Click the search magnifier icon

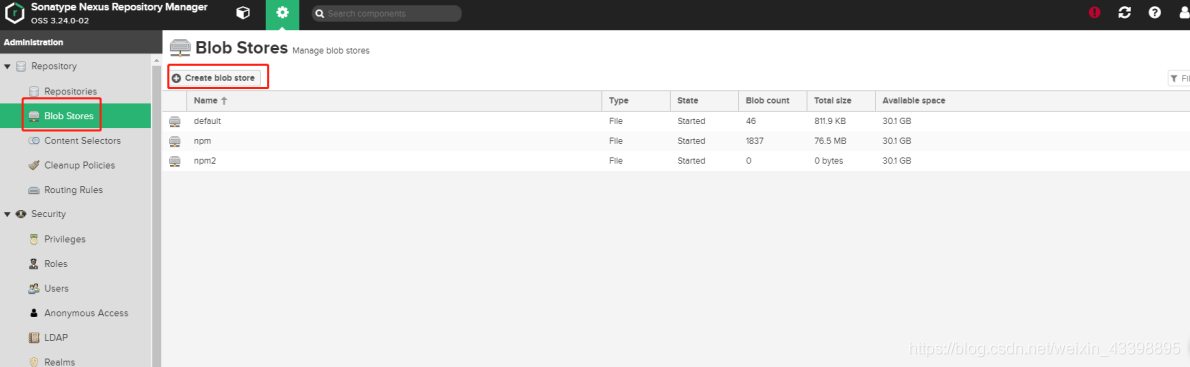[x=320, y=14]
